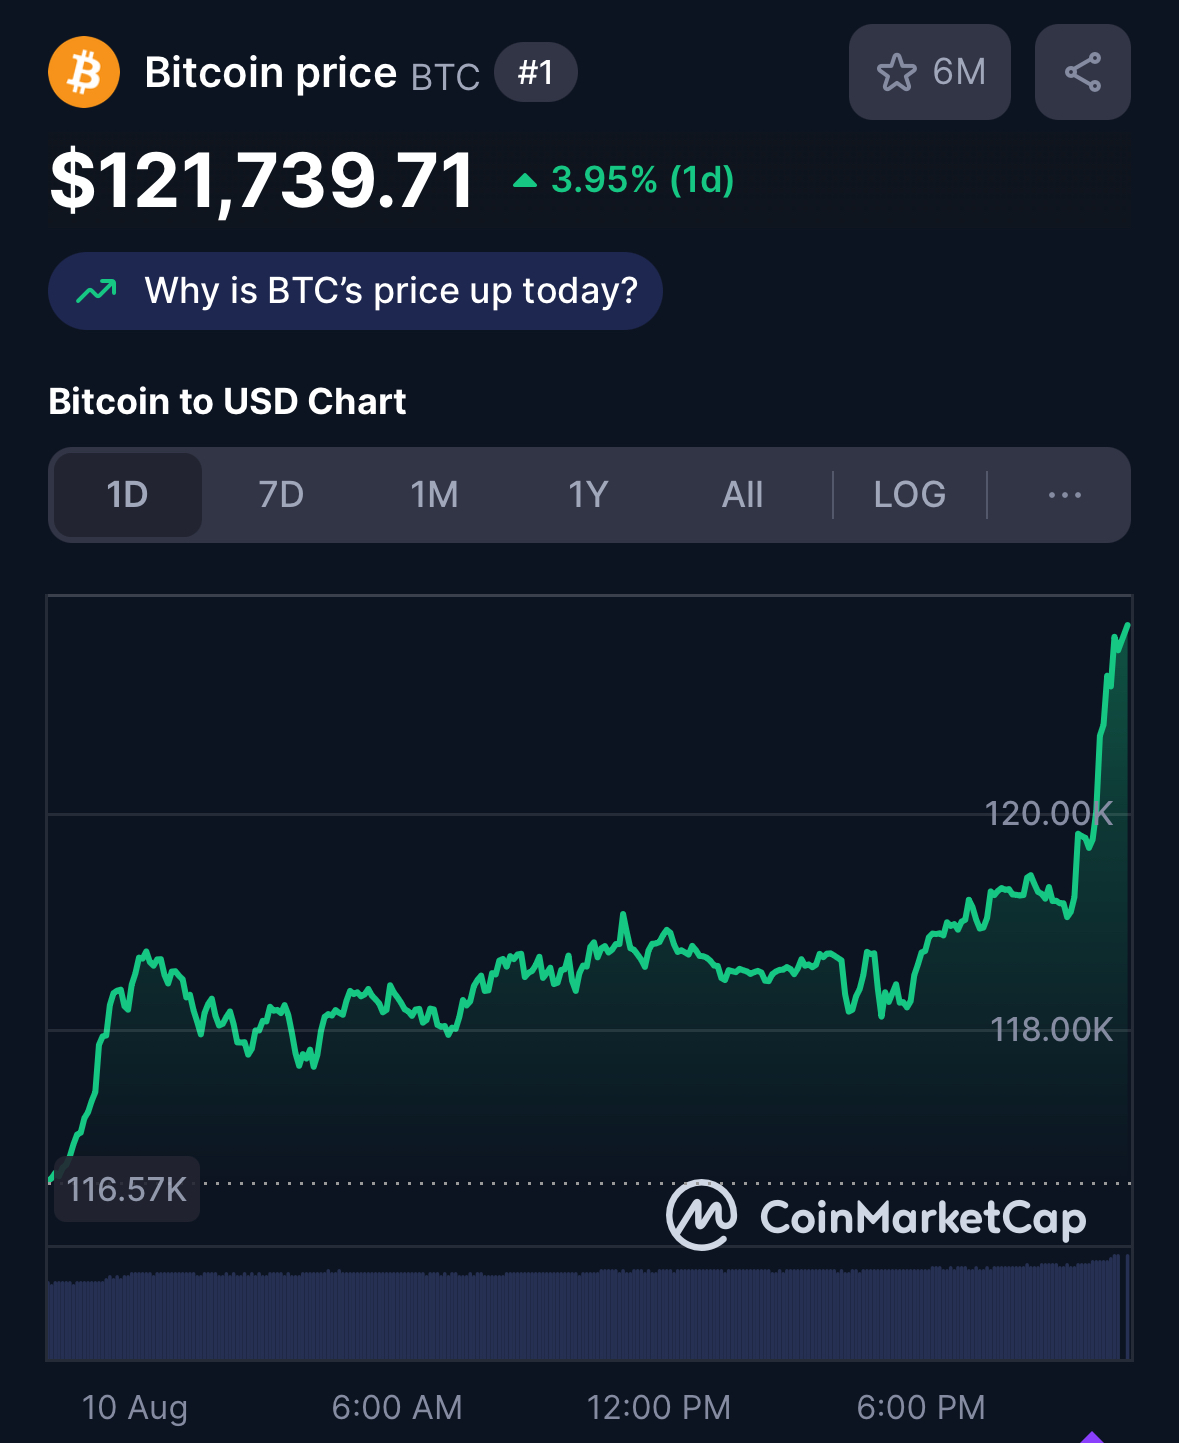
Task: Toggle LOG scale on the chart
Action: coord(909,495)
